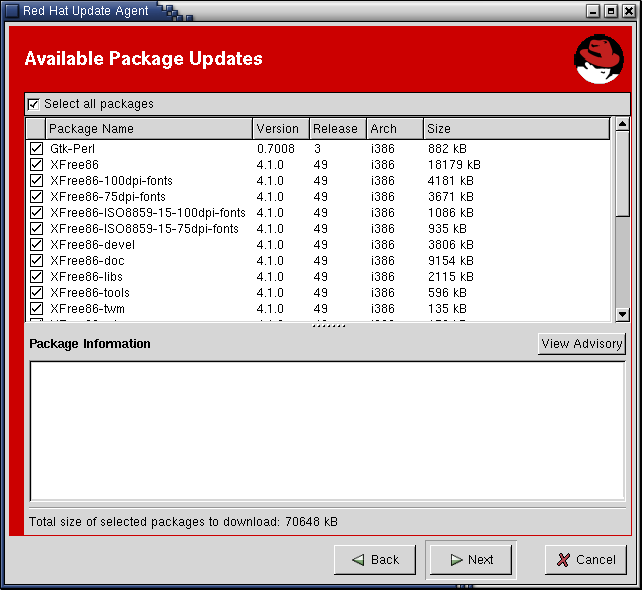This screenshot has height=590, width=642.
Task: Proceed with the Next button
Action: 471,560
